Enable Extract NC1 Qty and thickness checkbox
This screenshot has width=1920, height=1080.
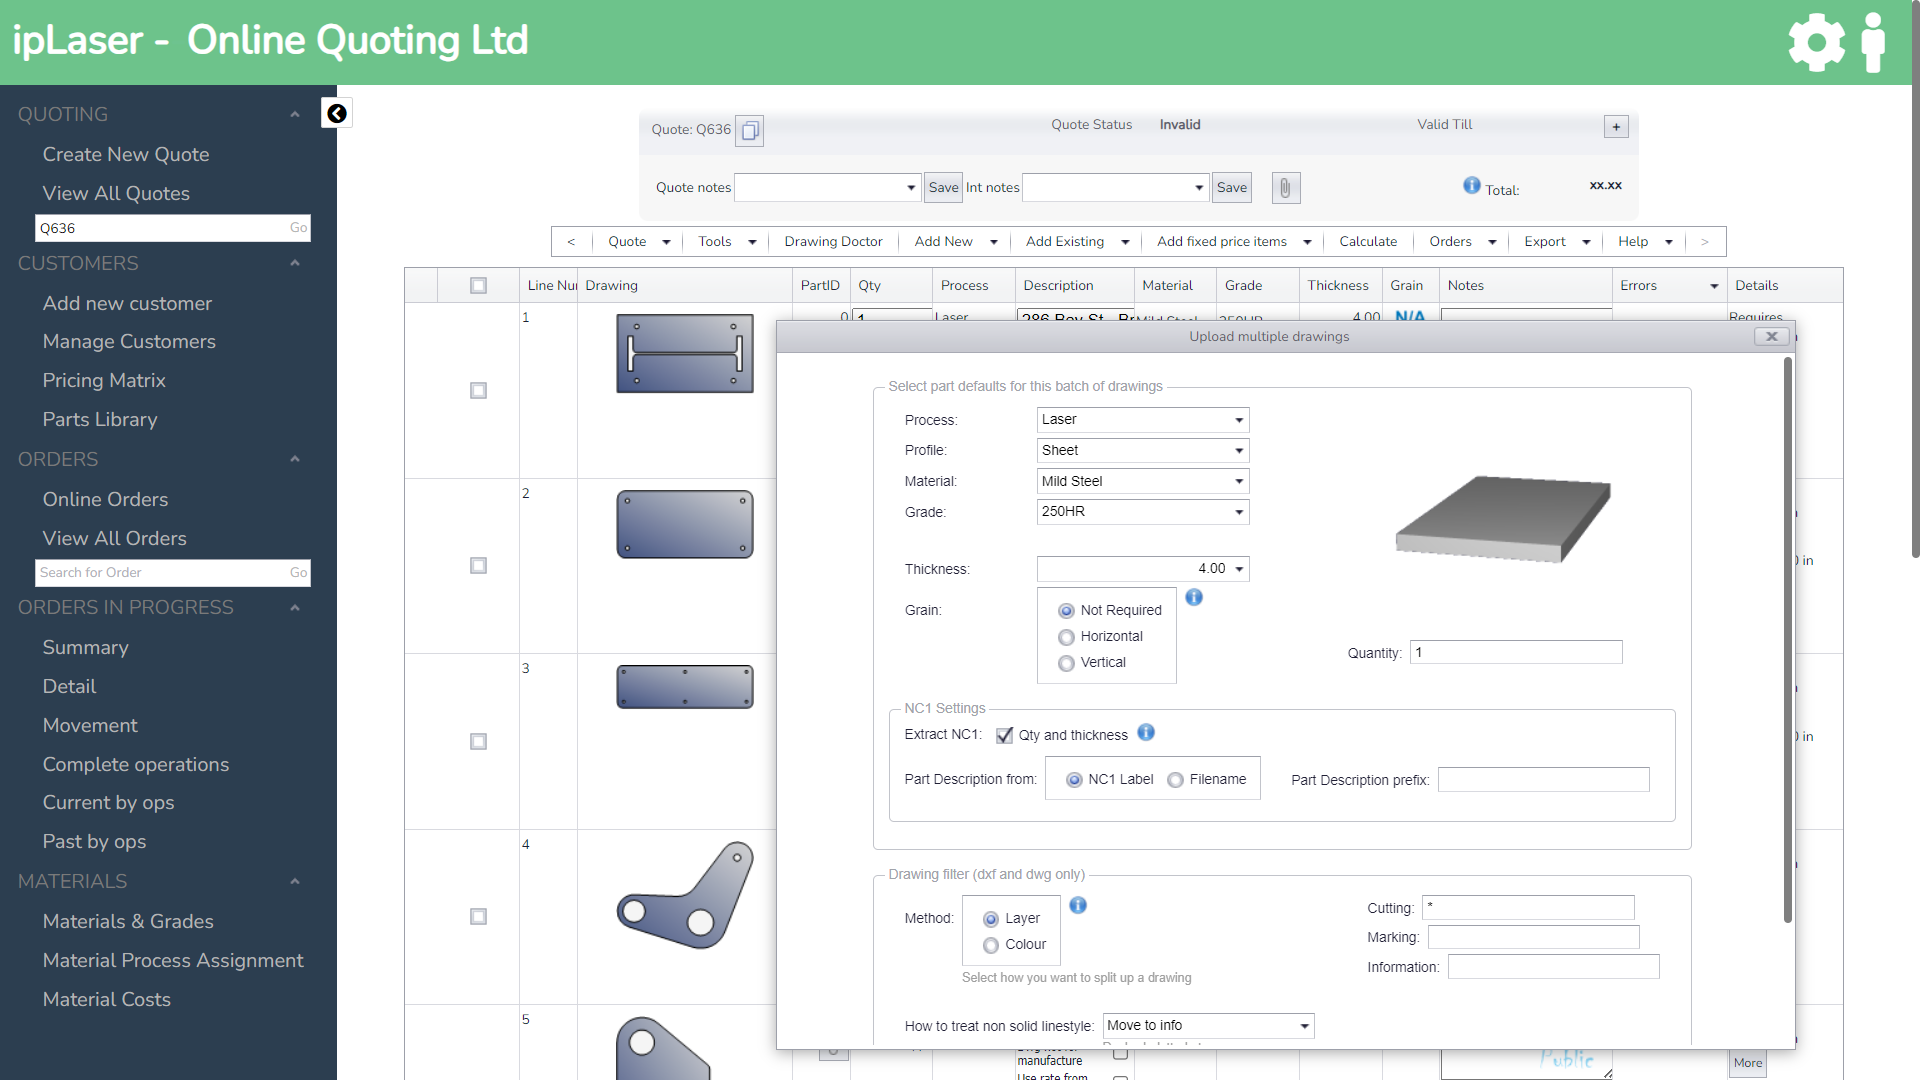pos(1006,735)
